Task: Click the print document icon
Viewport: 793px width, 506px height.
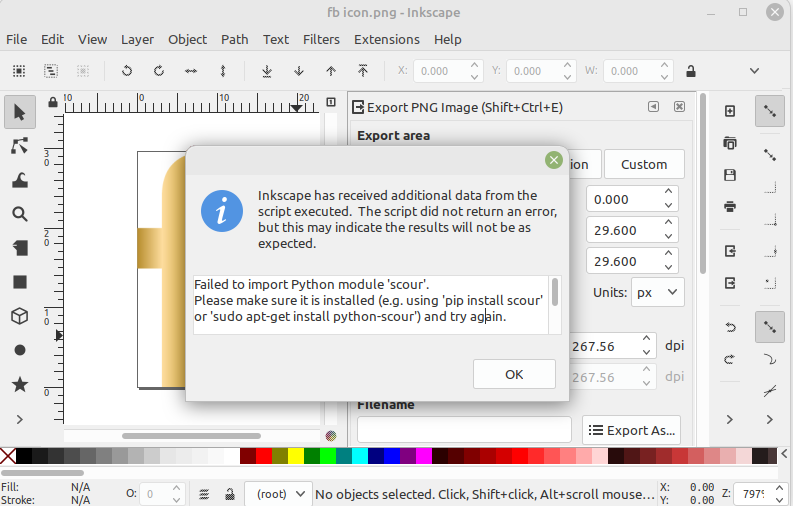Action: [730, 207]
